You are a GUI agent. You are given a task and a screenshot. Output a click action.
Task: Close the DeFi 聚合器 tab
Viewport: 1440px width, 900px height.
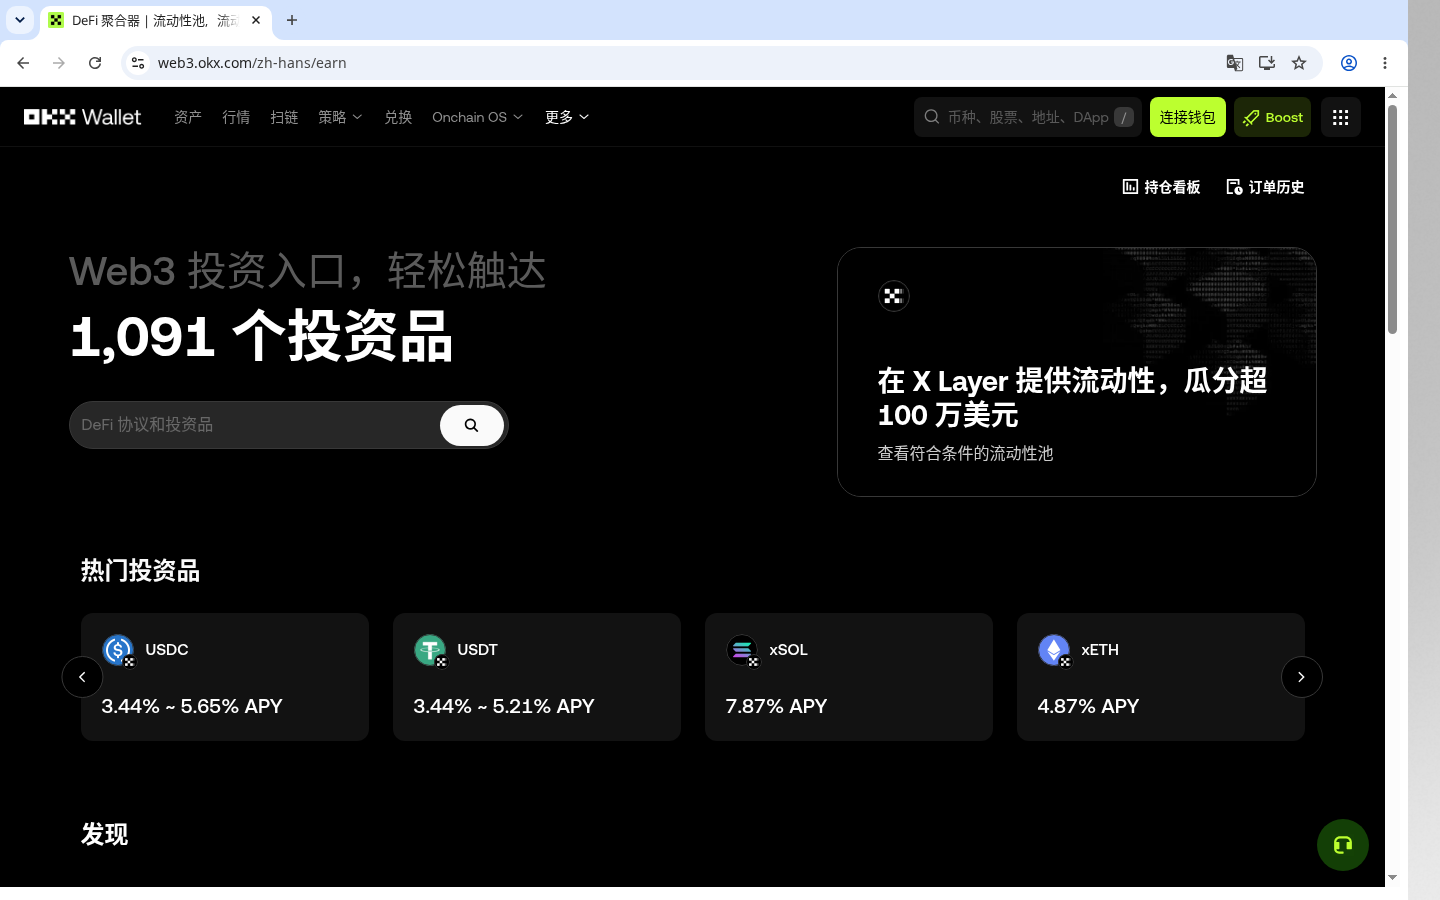(x=256, y=20)
